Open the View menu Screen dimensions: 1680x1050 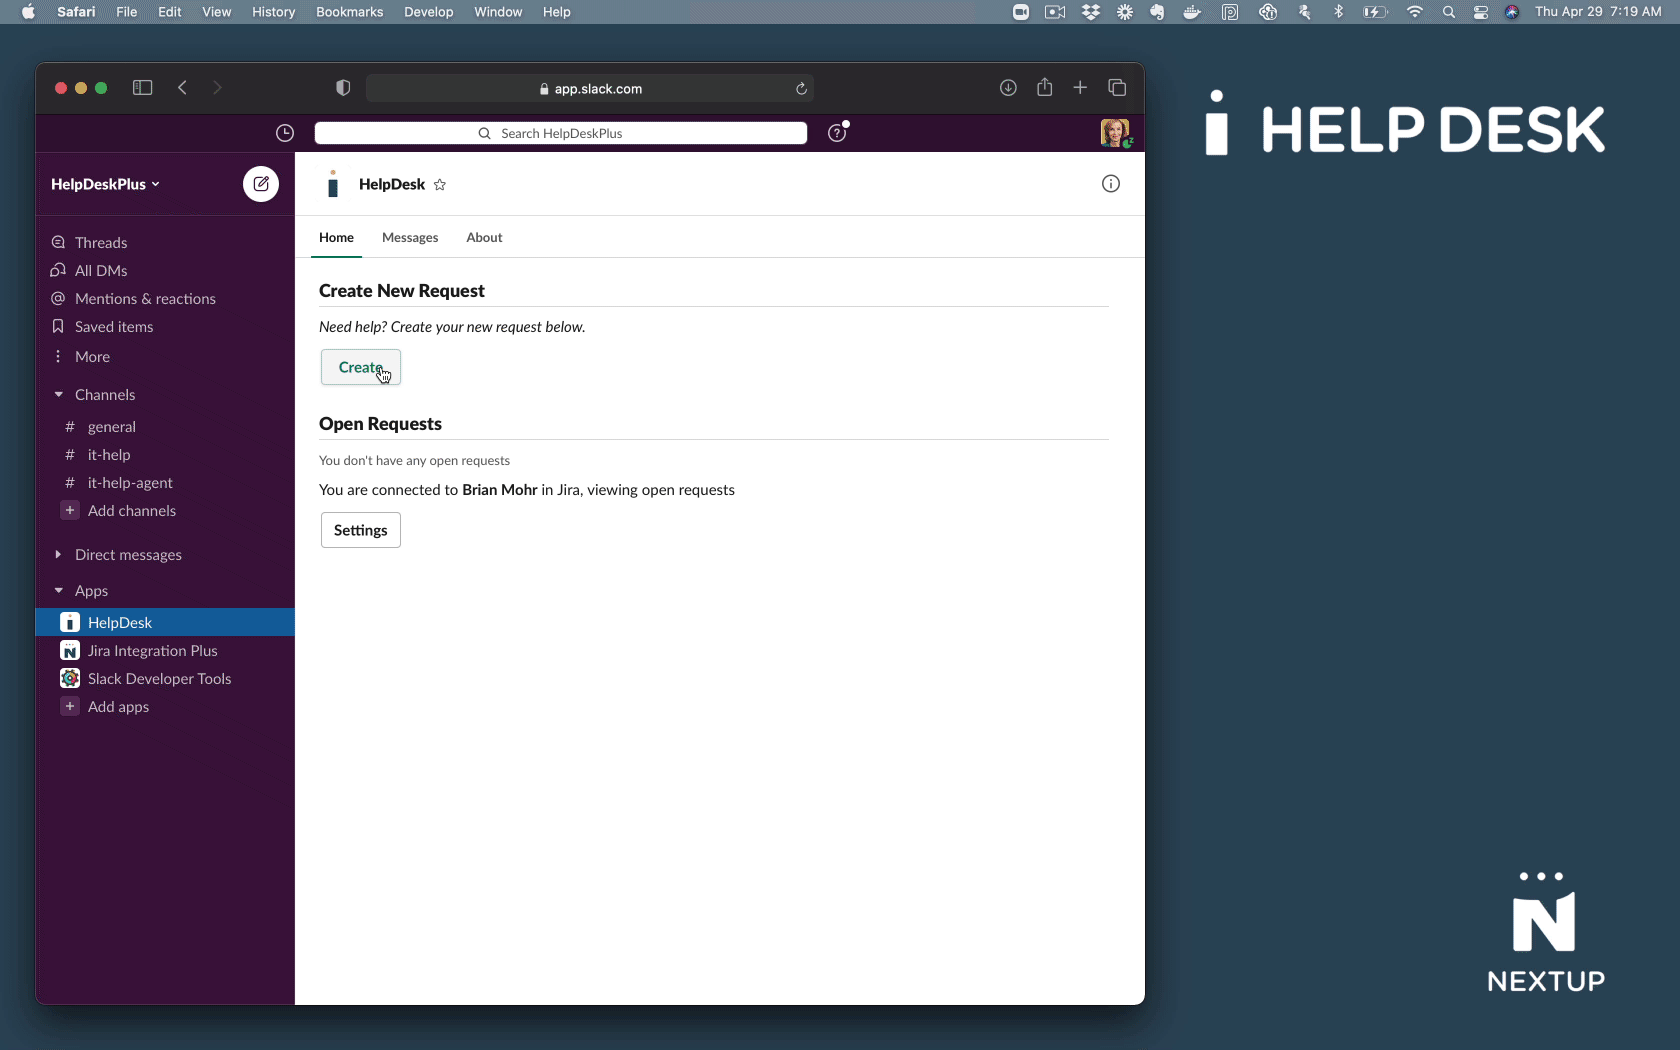coord(216,12)
